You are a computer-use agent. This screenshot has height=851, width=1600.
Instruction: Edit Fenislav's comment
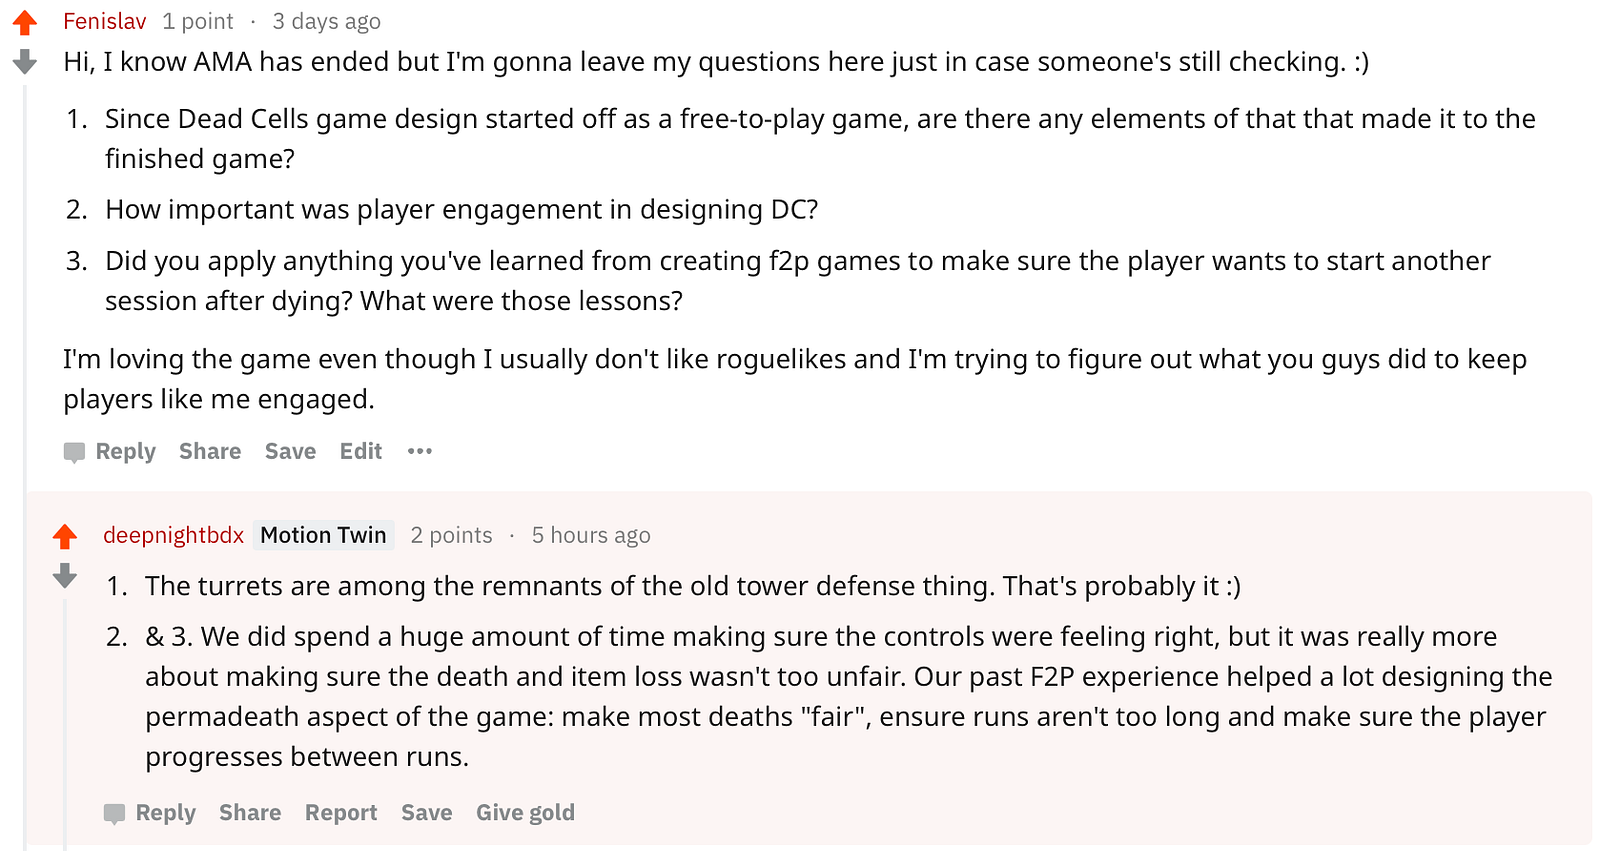[360, 451]
